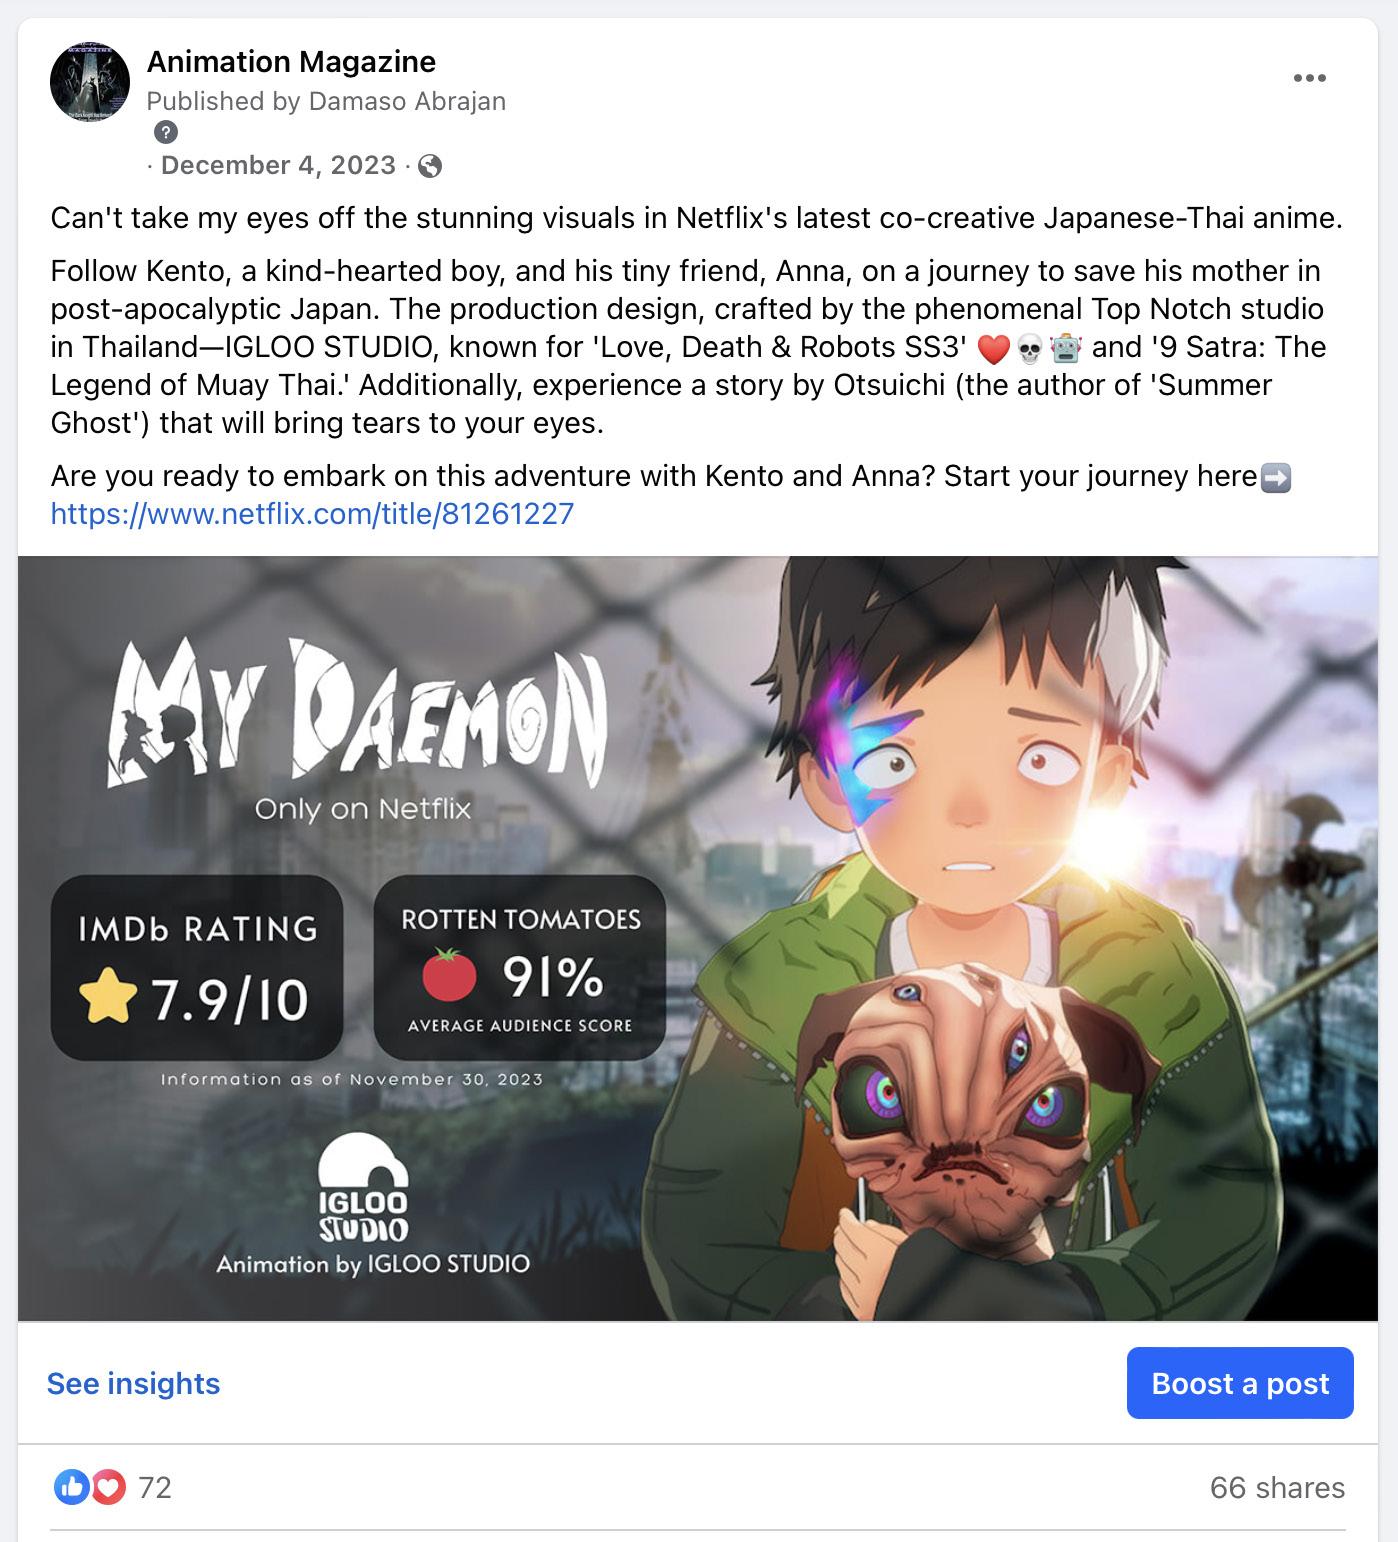Open the Animation Magazine page name link
Image resolution: width=1398 pixels, height=1542 pixels.
(x=291, y=62)
